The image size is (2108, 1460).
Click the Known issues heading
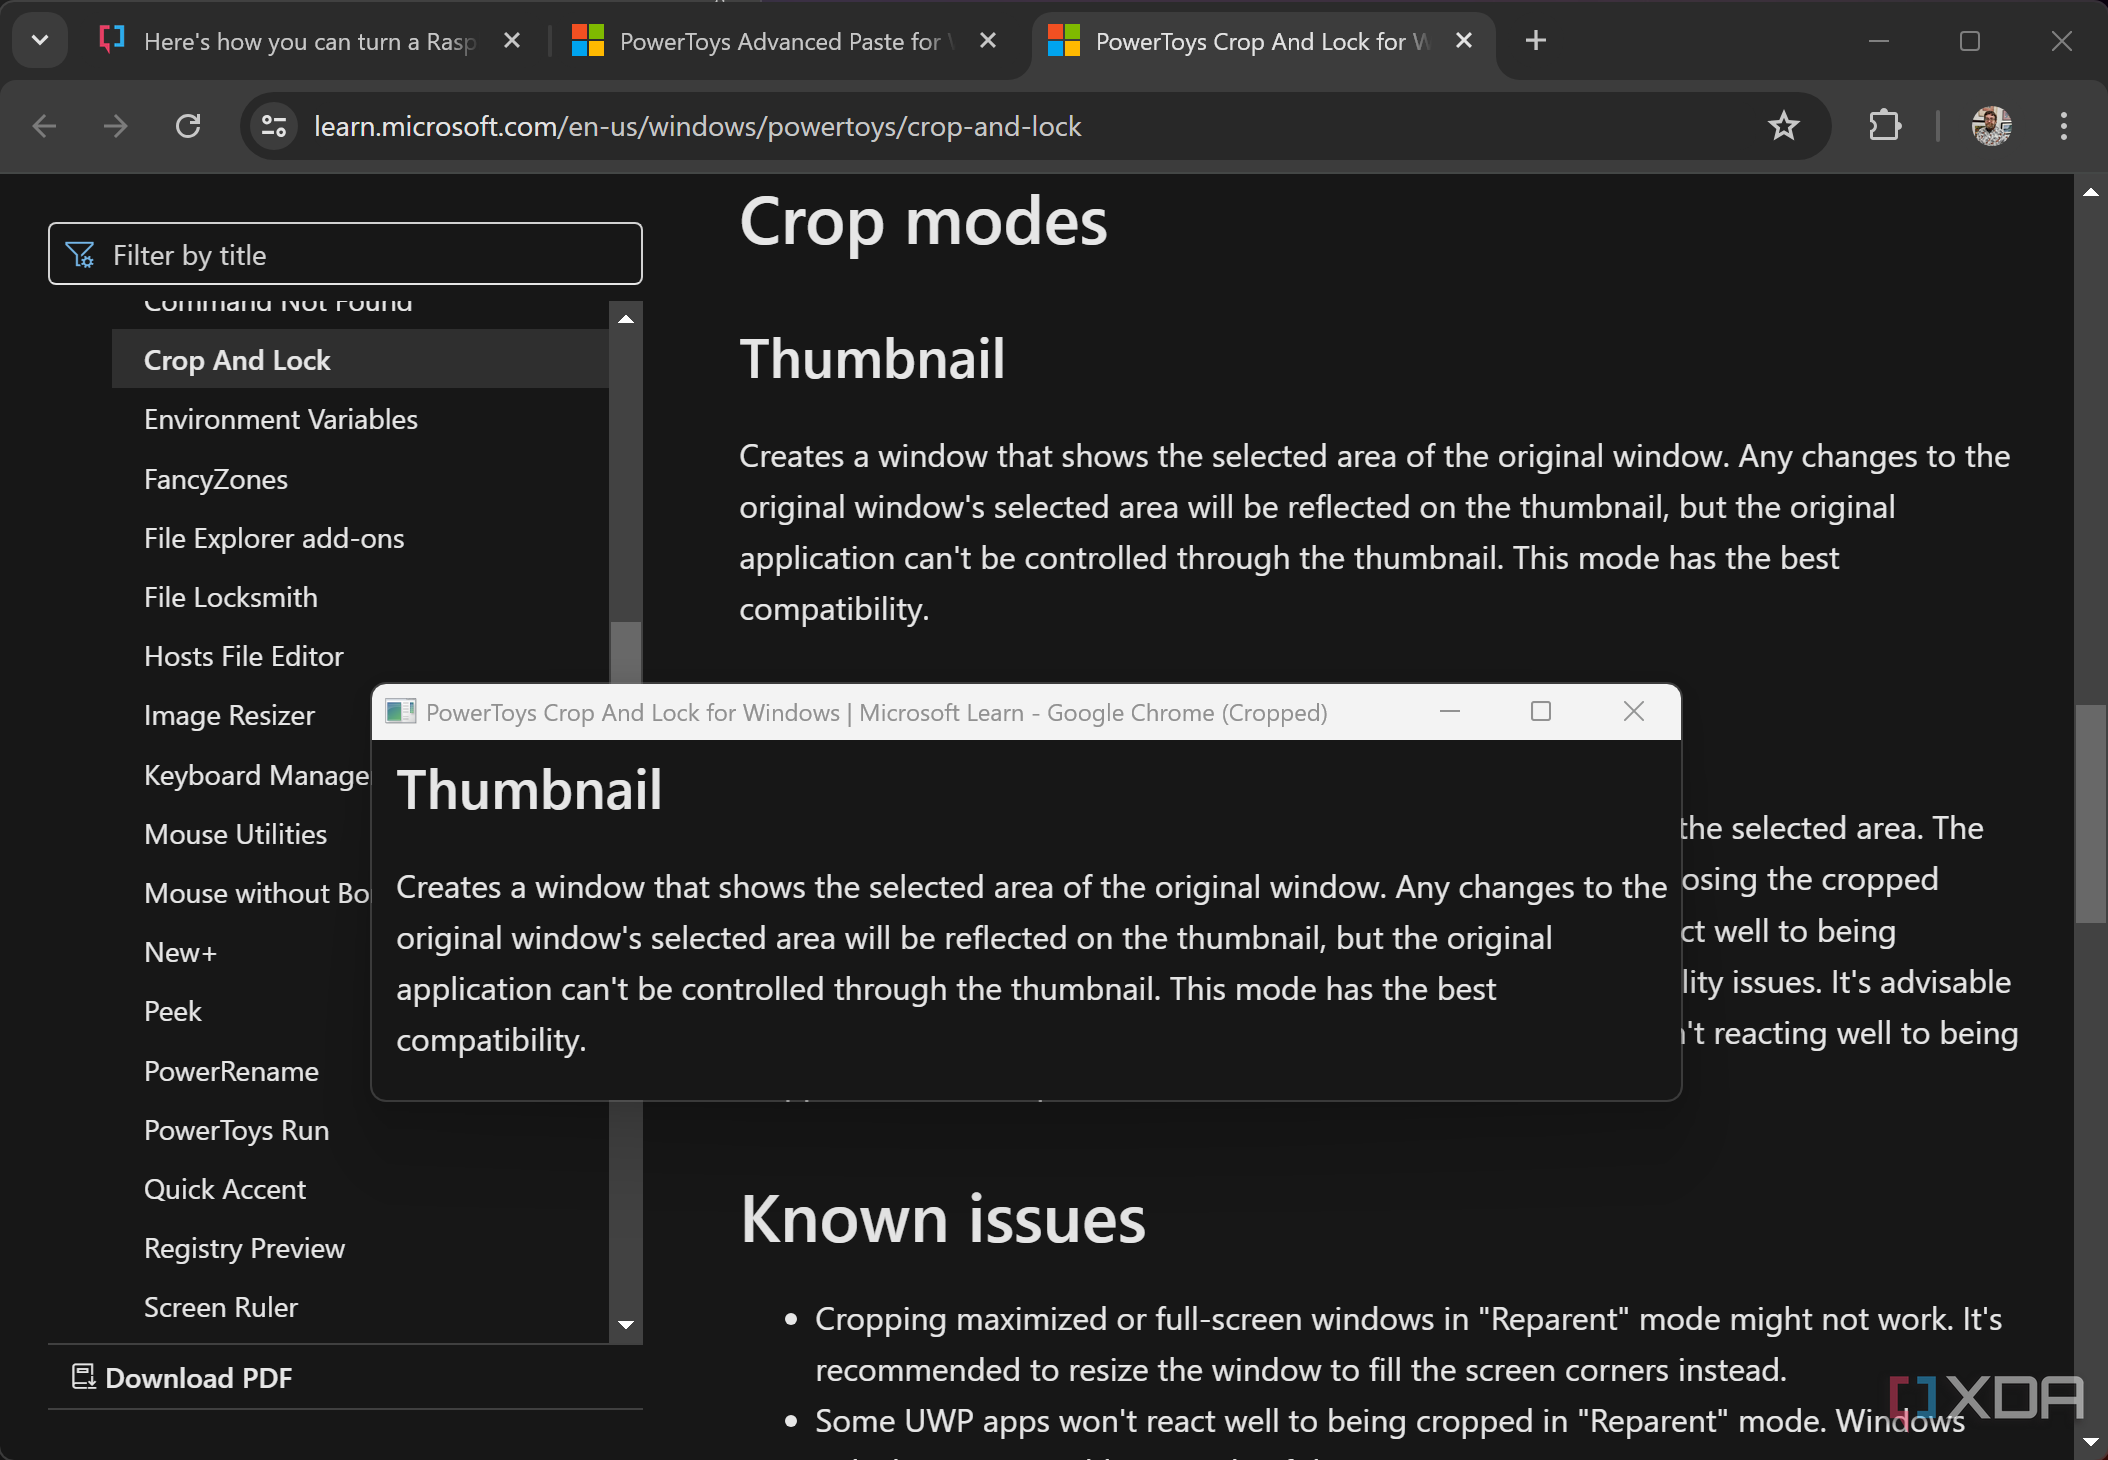(943, 1220)
